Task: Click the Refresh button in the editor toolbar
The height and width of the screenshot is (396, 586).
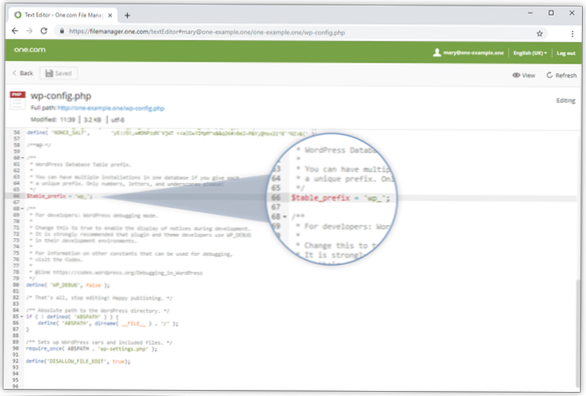Action: click(x=561, y=75)
